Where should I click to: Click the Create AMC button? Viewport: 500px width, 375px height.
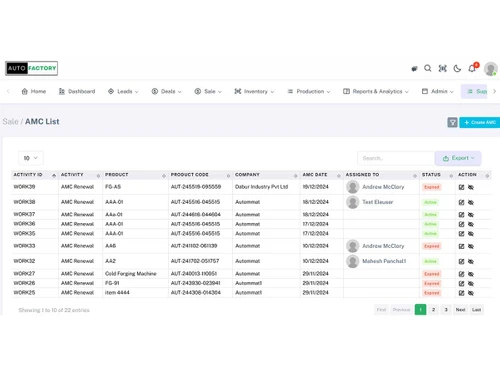pos(480,122)
